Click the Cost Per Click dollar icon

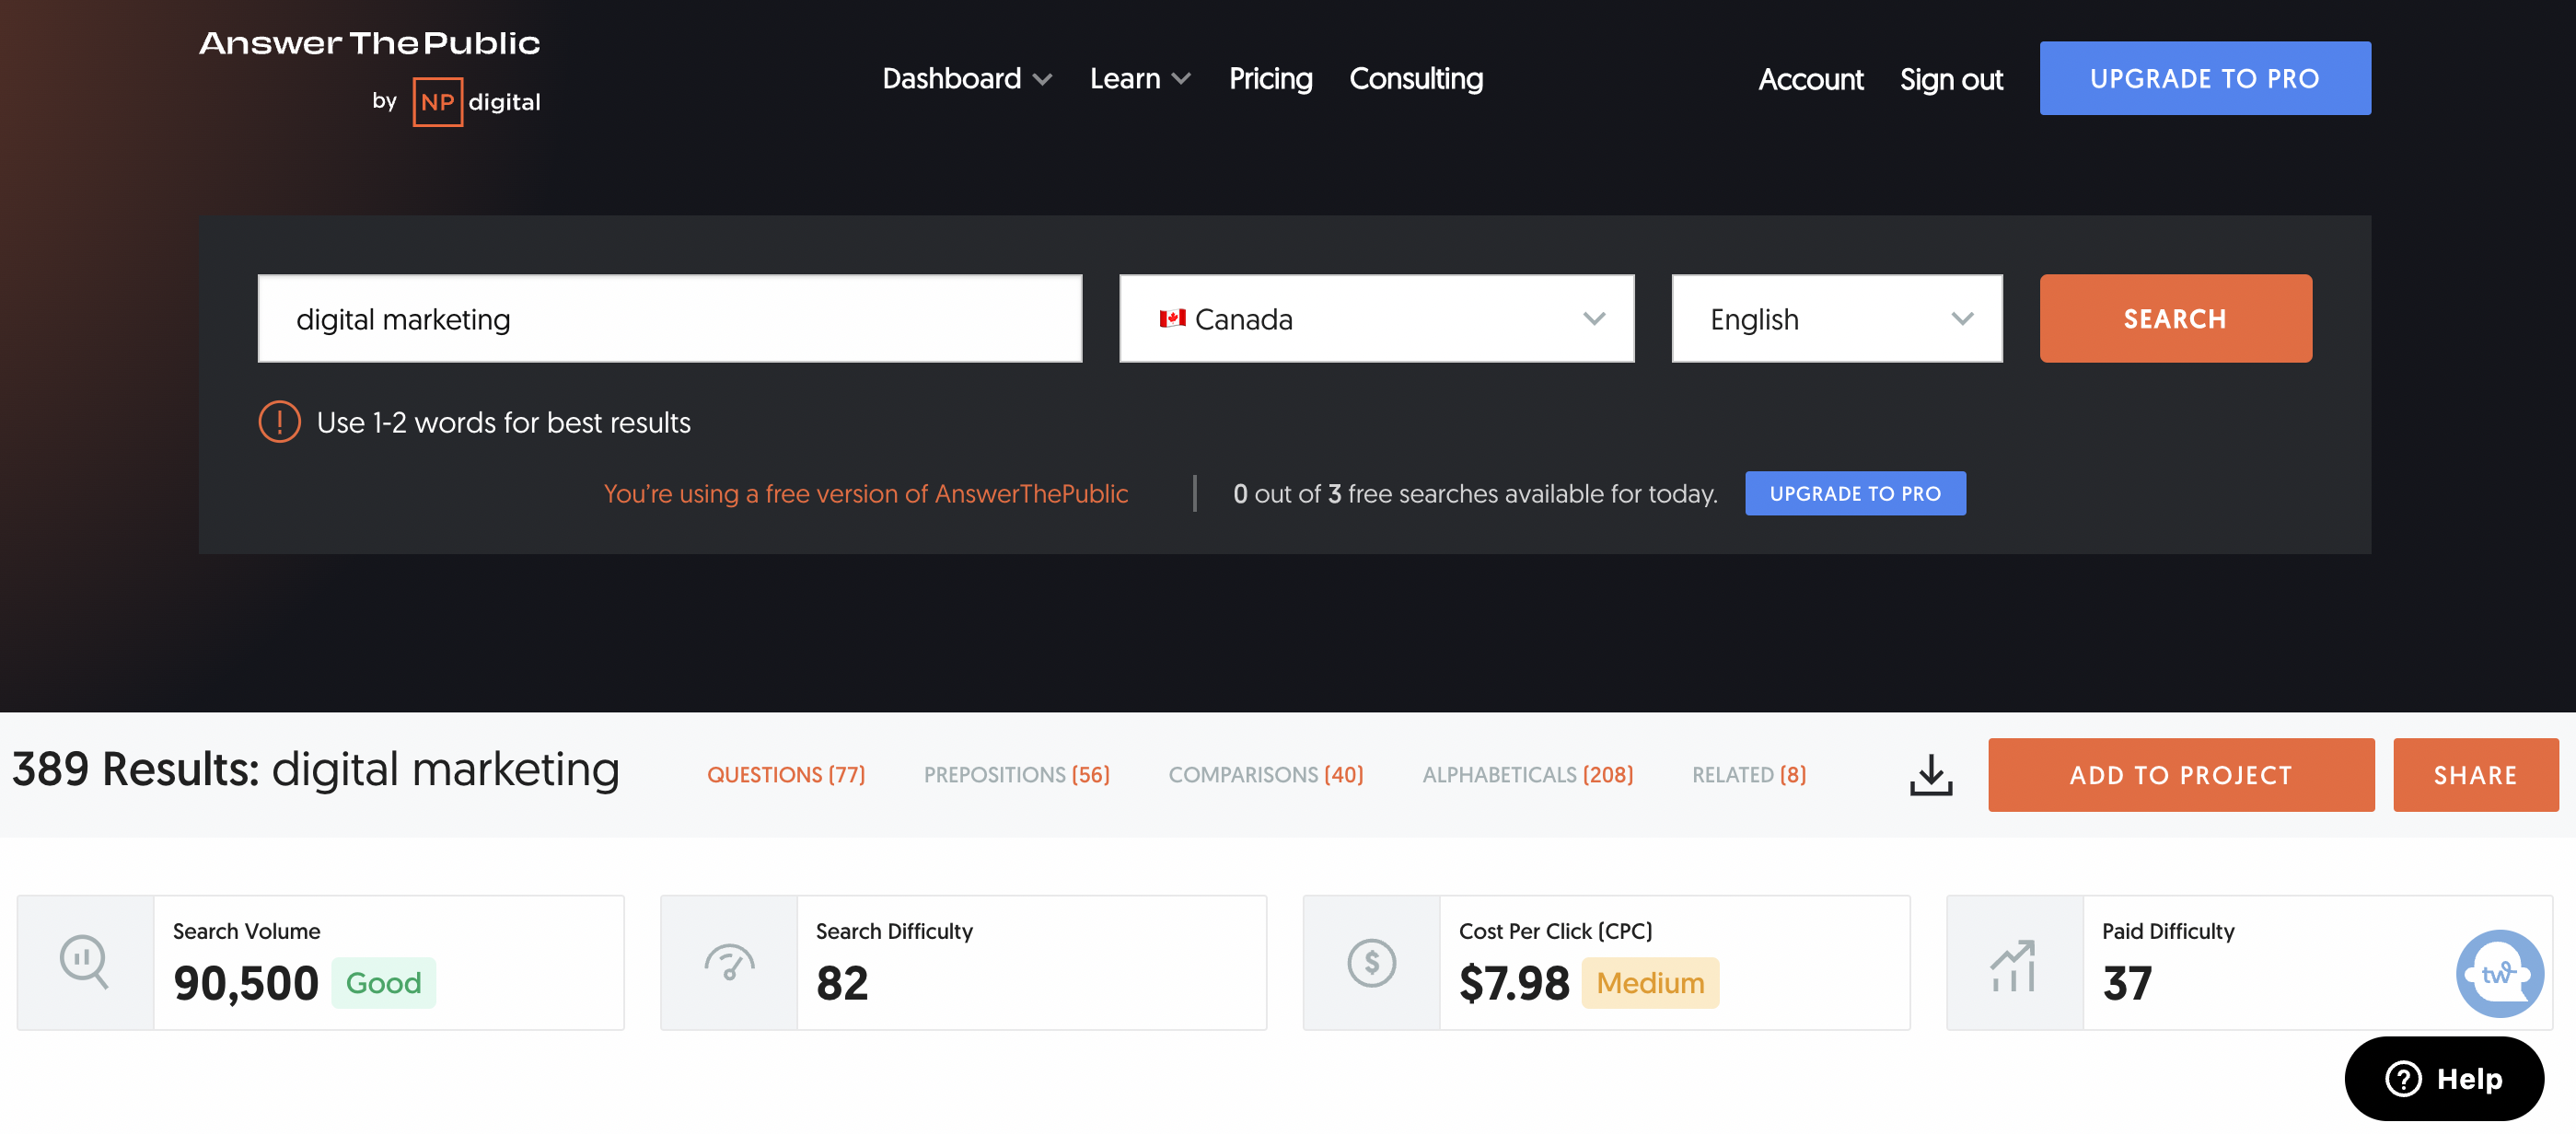pos(1371,963)
